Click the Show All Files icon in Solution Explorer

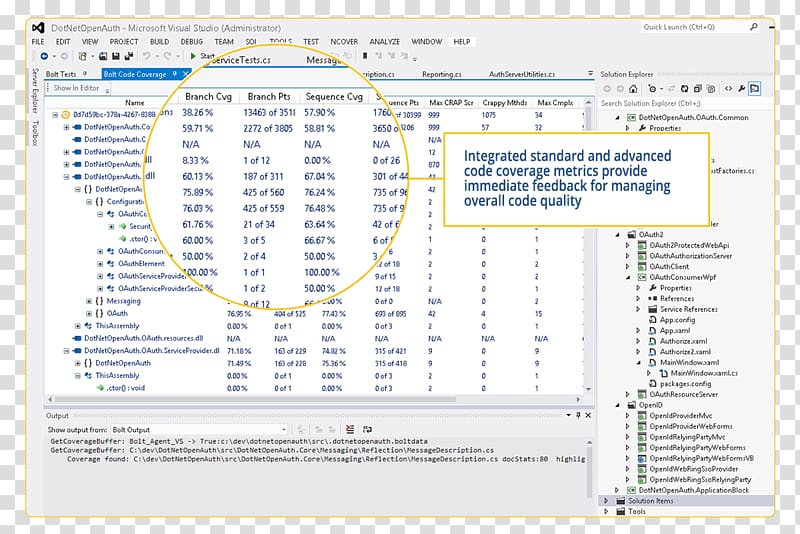(711, 89)
